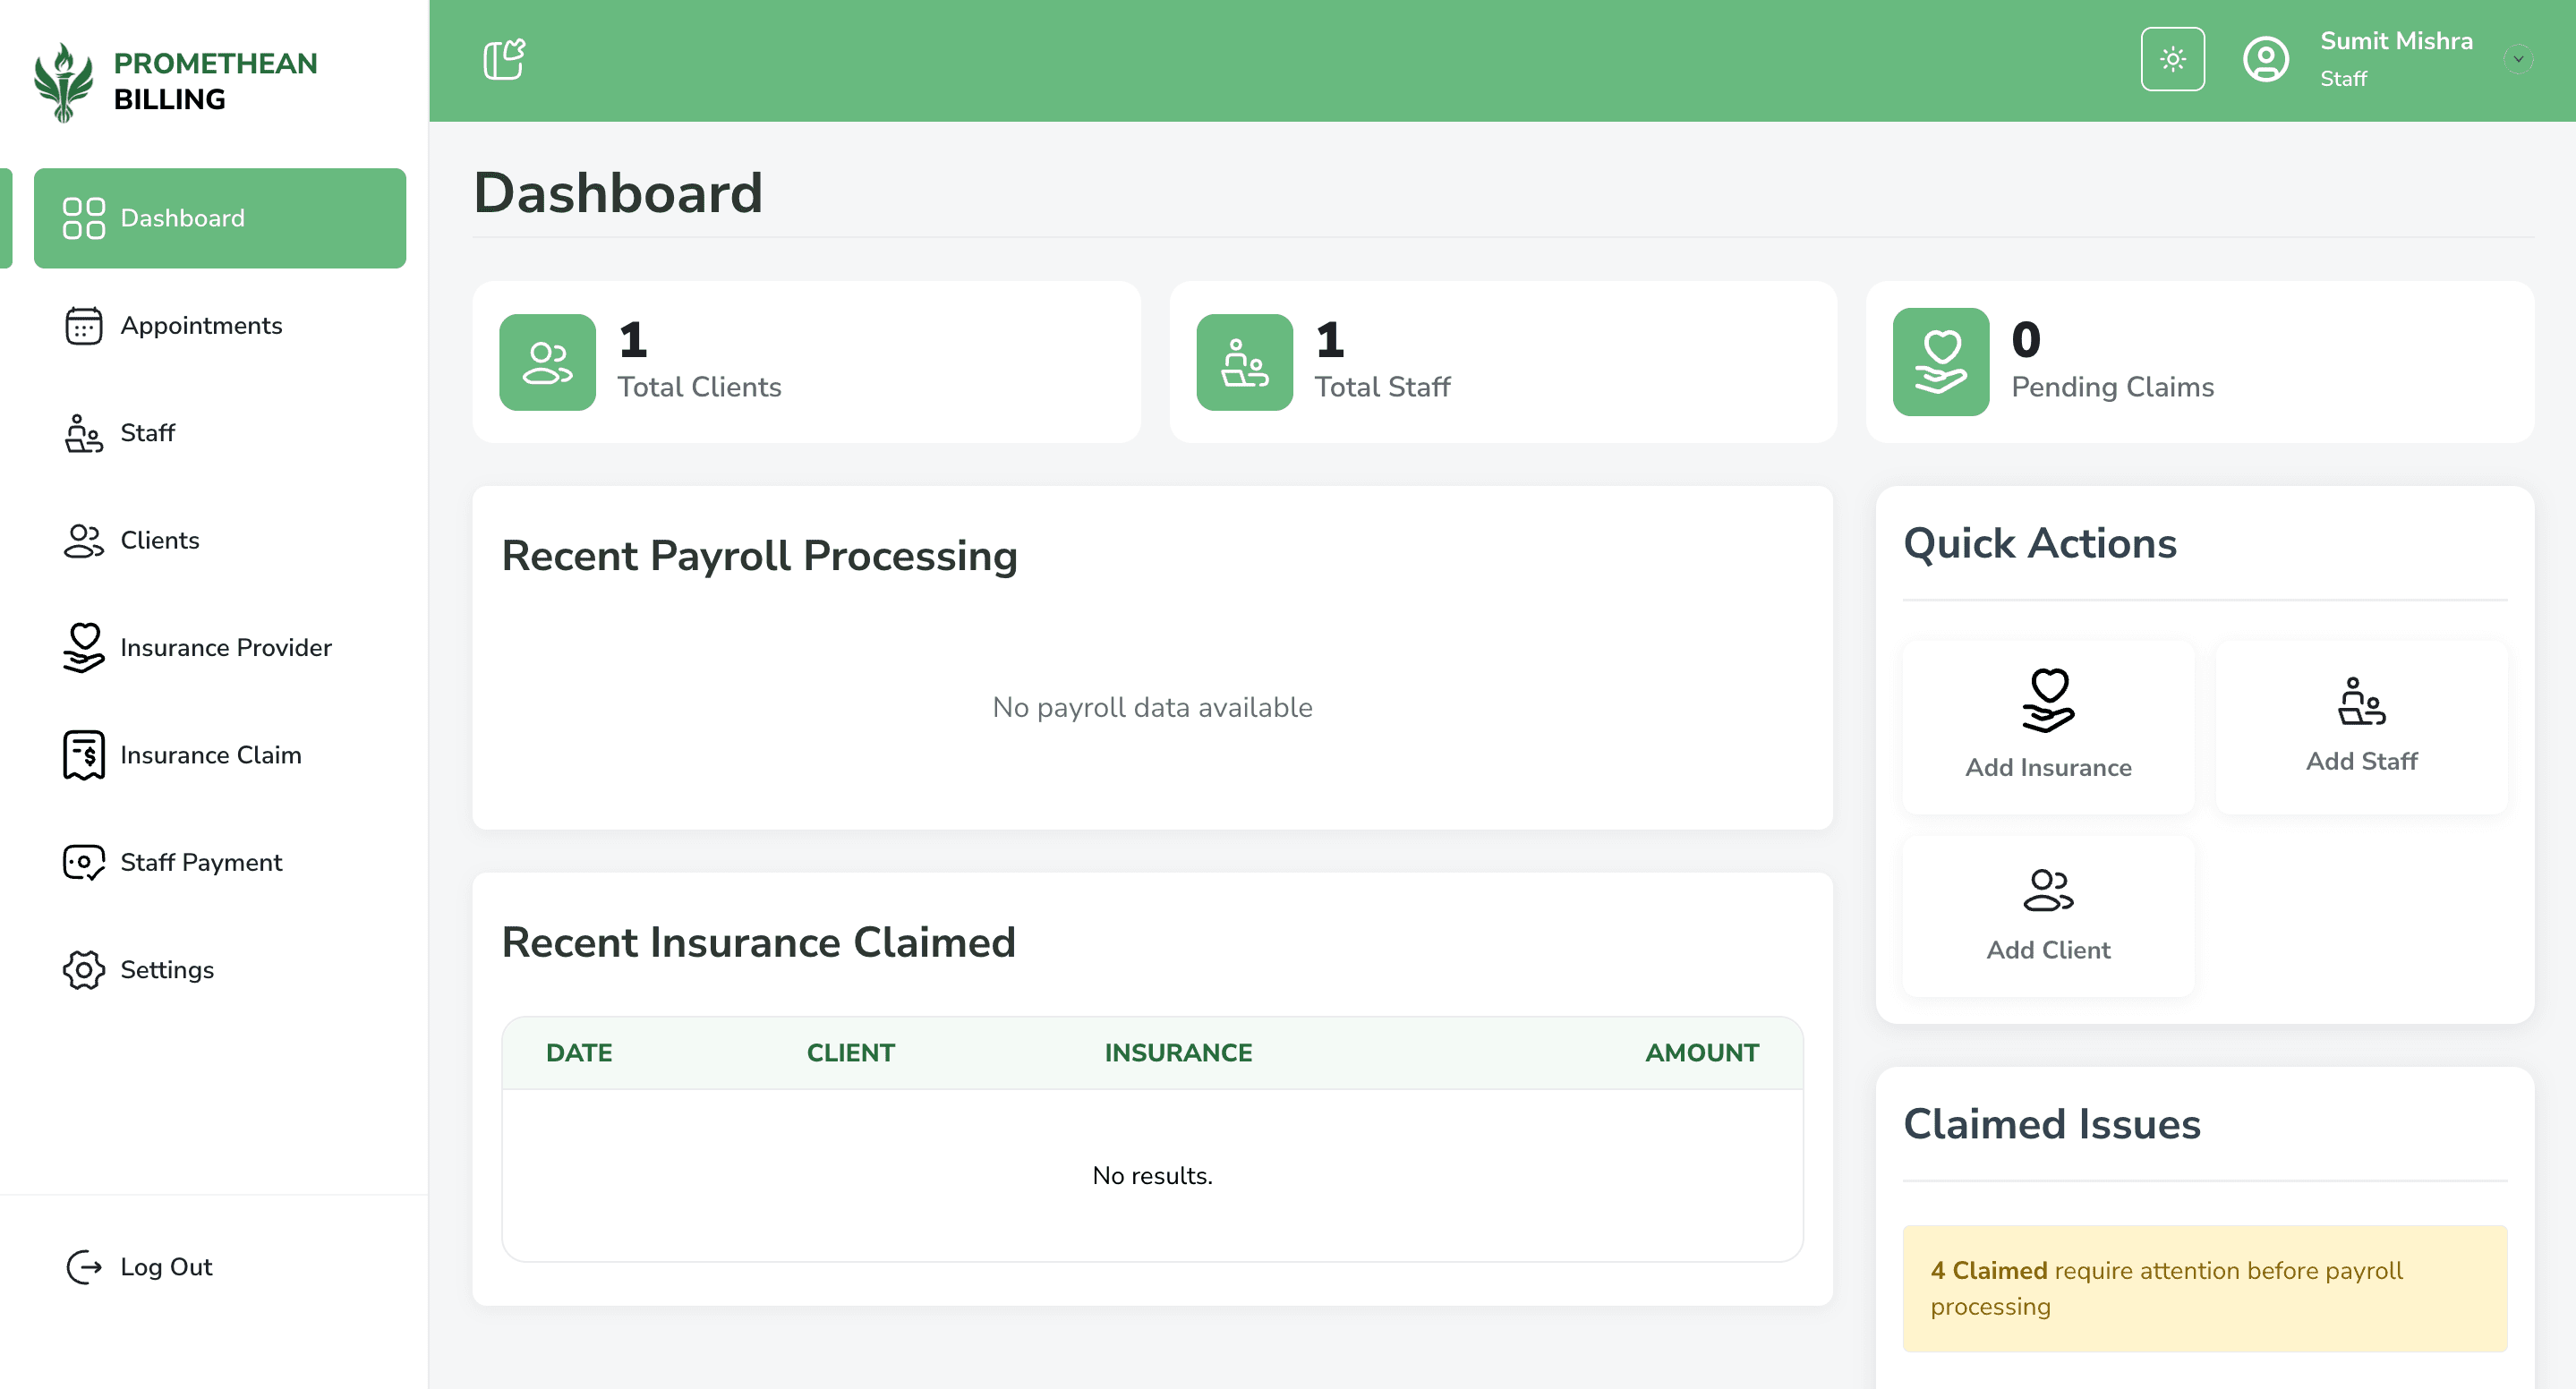Image resolution: width=2576 pixels, height=1389 pixels.
Task: Click the Add Client quick action
Action: (x=2047, y=913)
